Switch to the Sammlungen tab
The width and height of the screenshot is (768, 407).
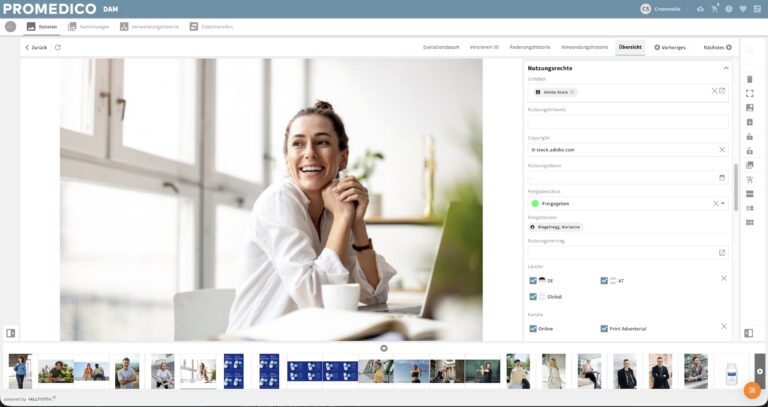[89, 27]
